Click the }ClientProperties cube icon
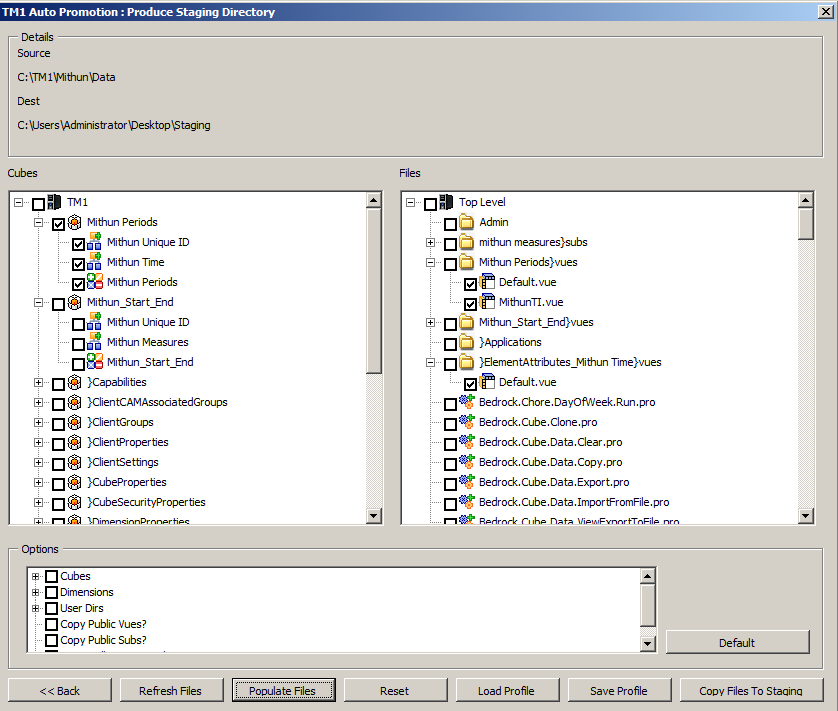The image size is (838, 711). click(75, 442)
